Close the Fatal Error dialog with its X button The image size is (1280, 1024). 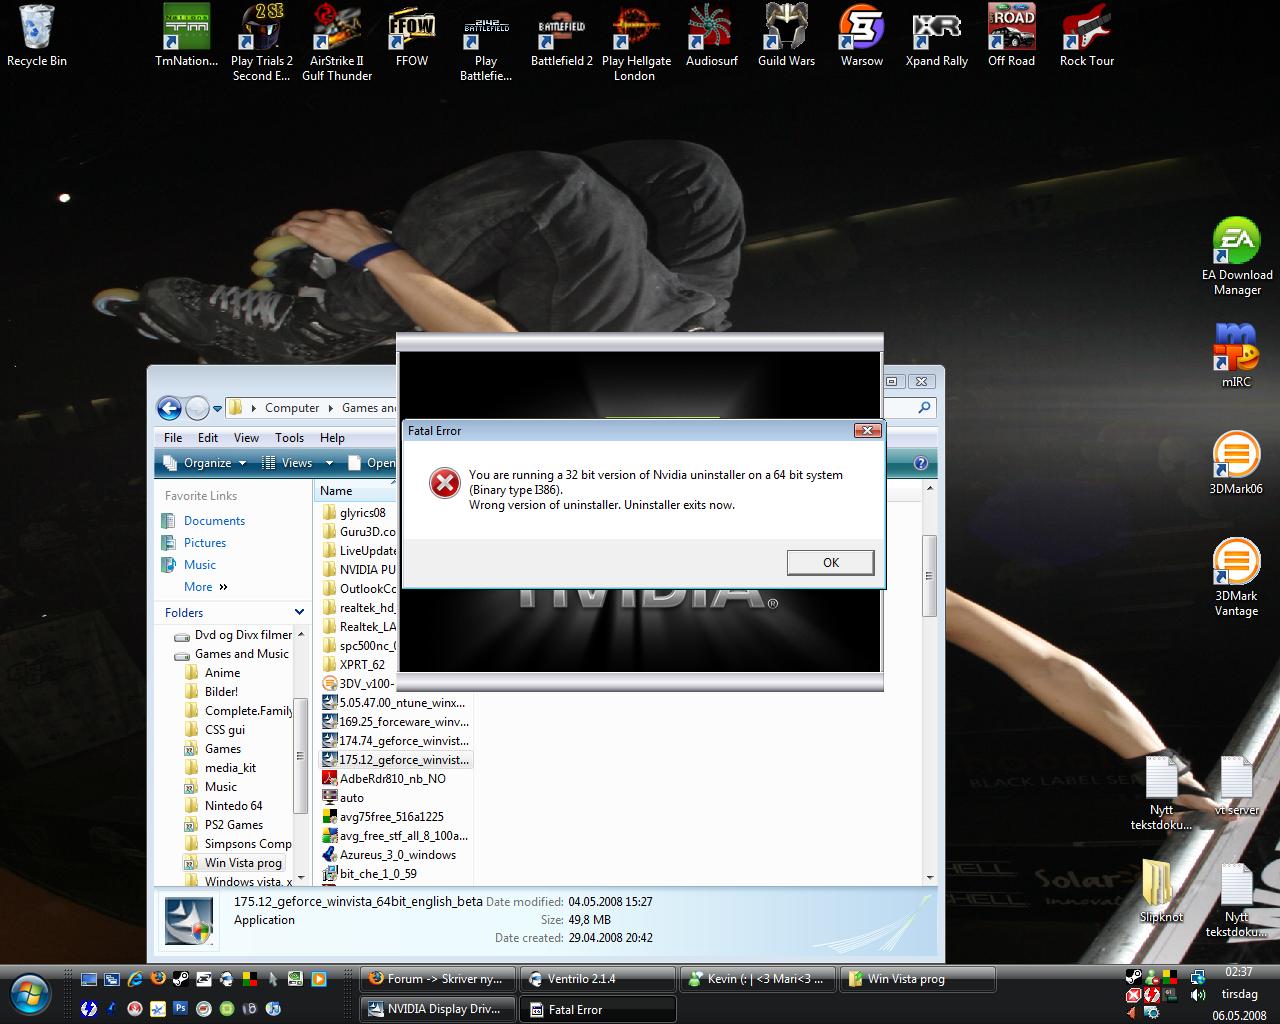(x=867, y=430)
